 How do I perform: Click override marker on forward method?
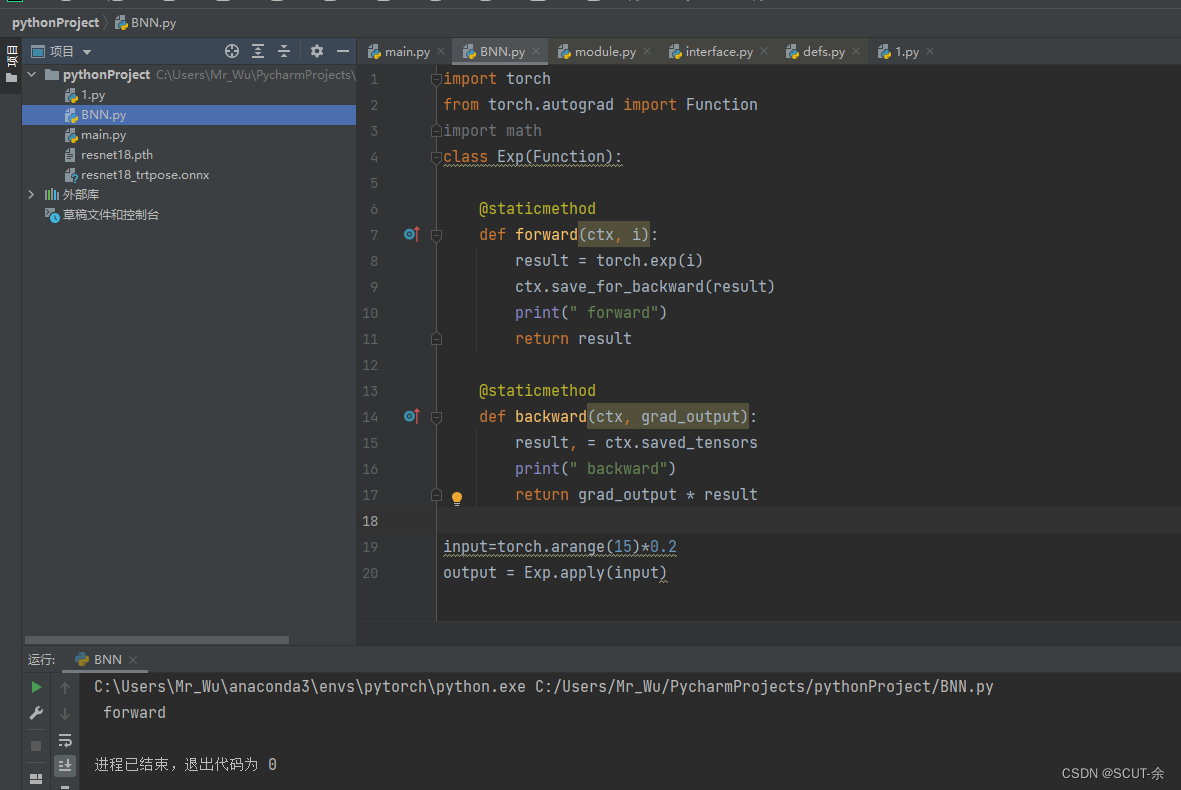(411, 234)
